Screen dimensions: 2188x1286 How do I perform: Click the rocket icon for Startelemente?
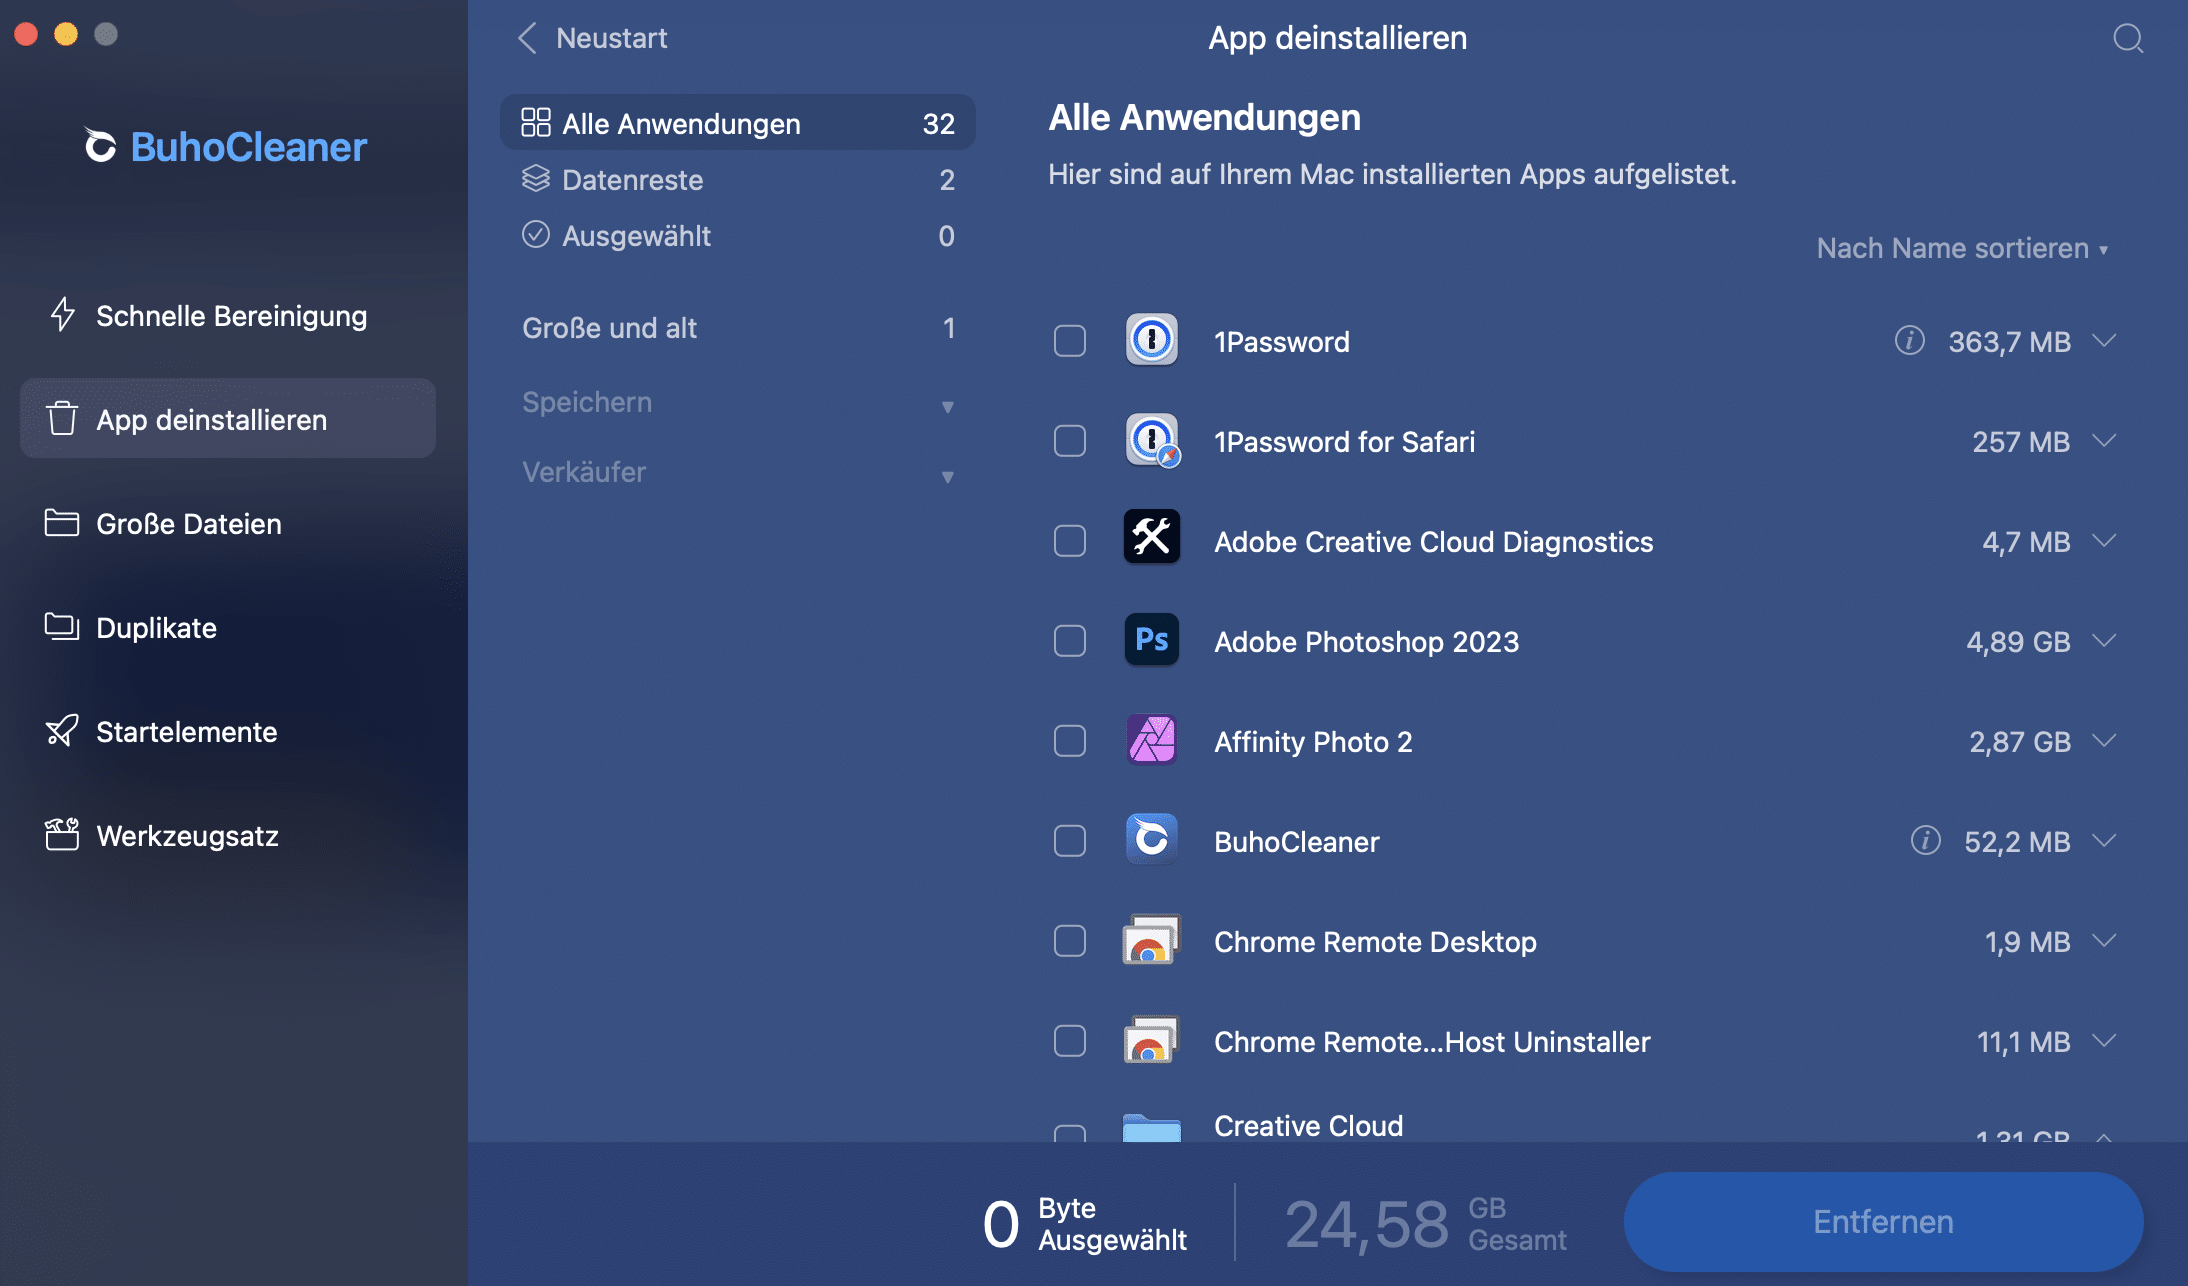point(62,731)
